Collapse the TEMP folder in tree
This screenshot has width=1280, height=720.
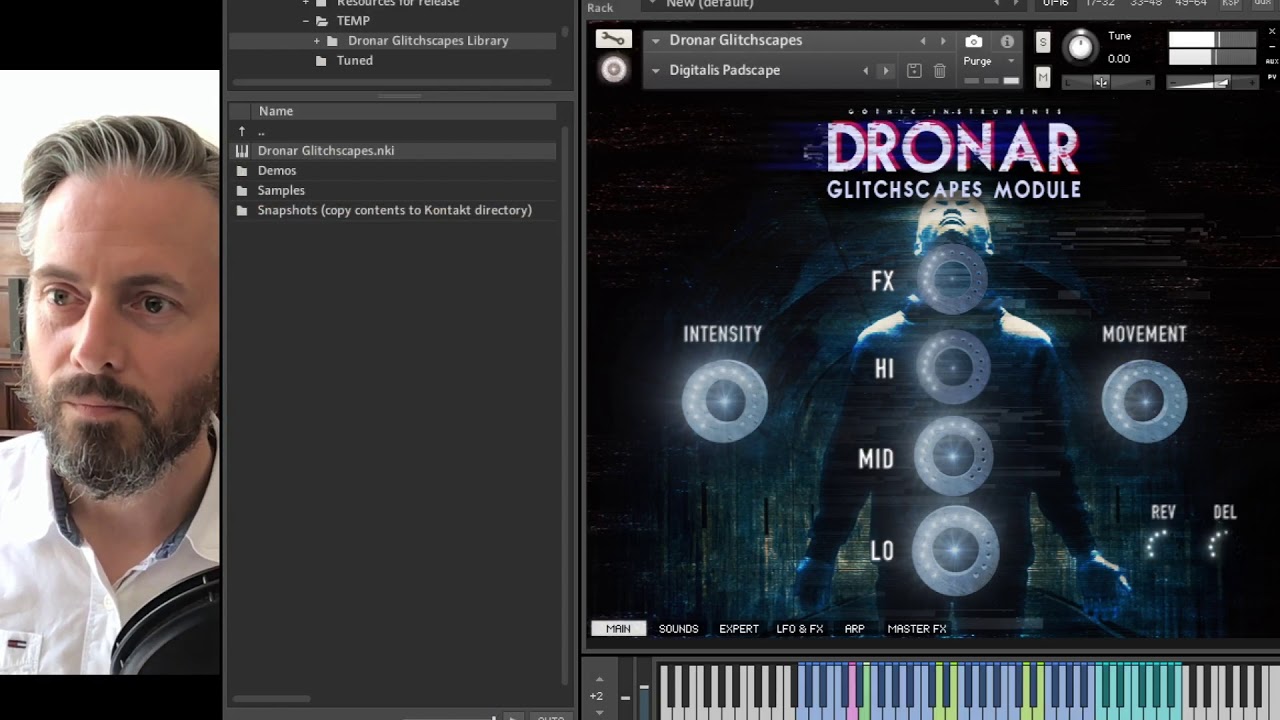306,21
